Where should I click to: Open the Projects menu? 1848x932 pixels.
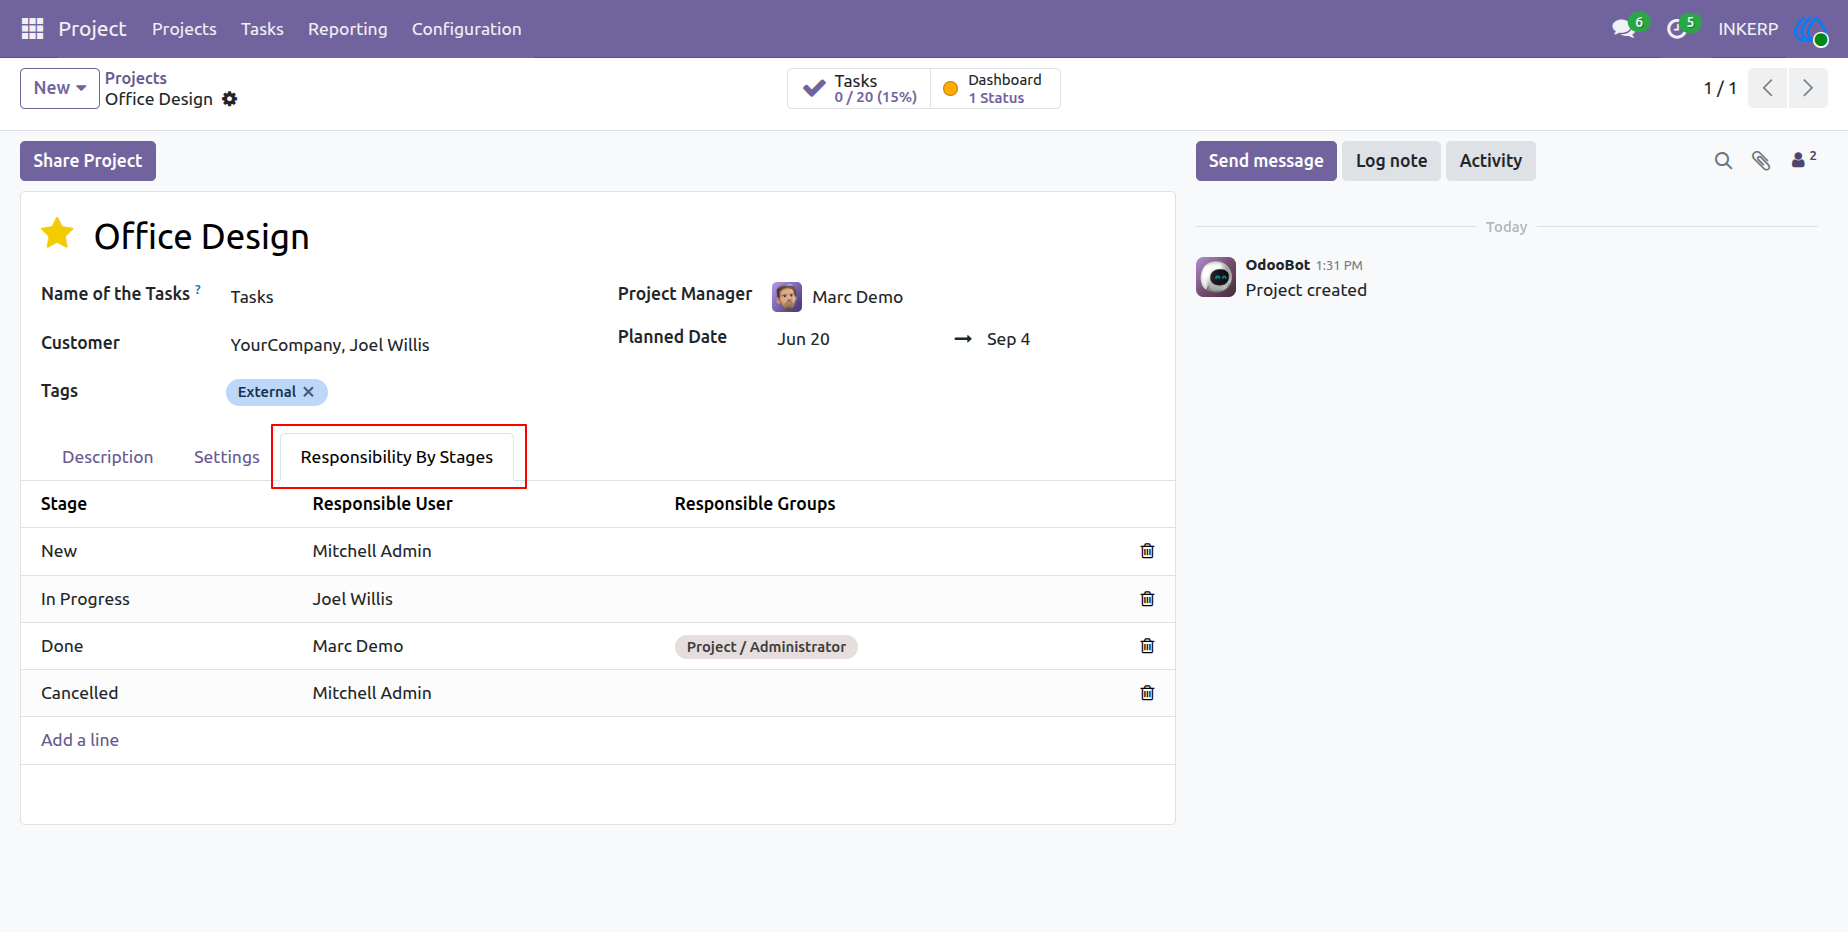(x=184, y=29)
